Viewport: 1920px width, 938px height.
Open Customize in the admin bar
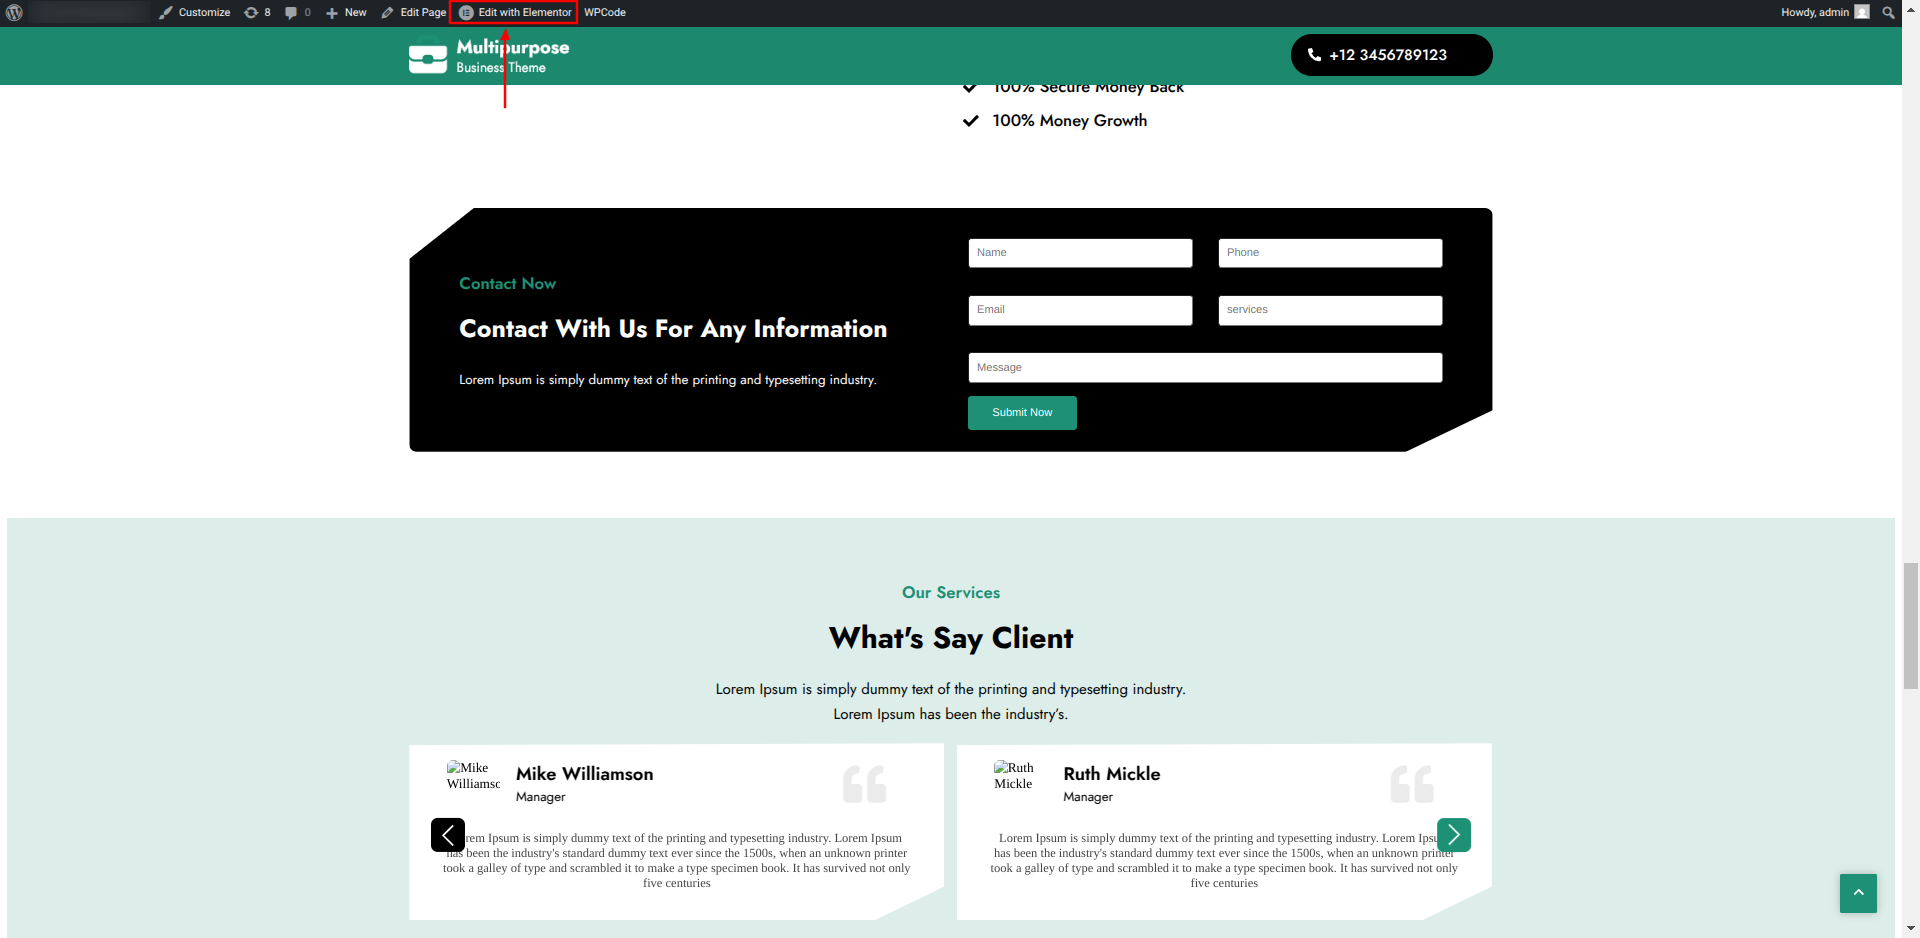[195, 12]
